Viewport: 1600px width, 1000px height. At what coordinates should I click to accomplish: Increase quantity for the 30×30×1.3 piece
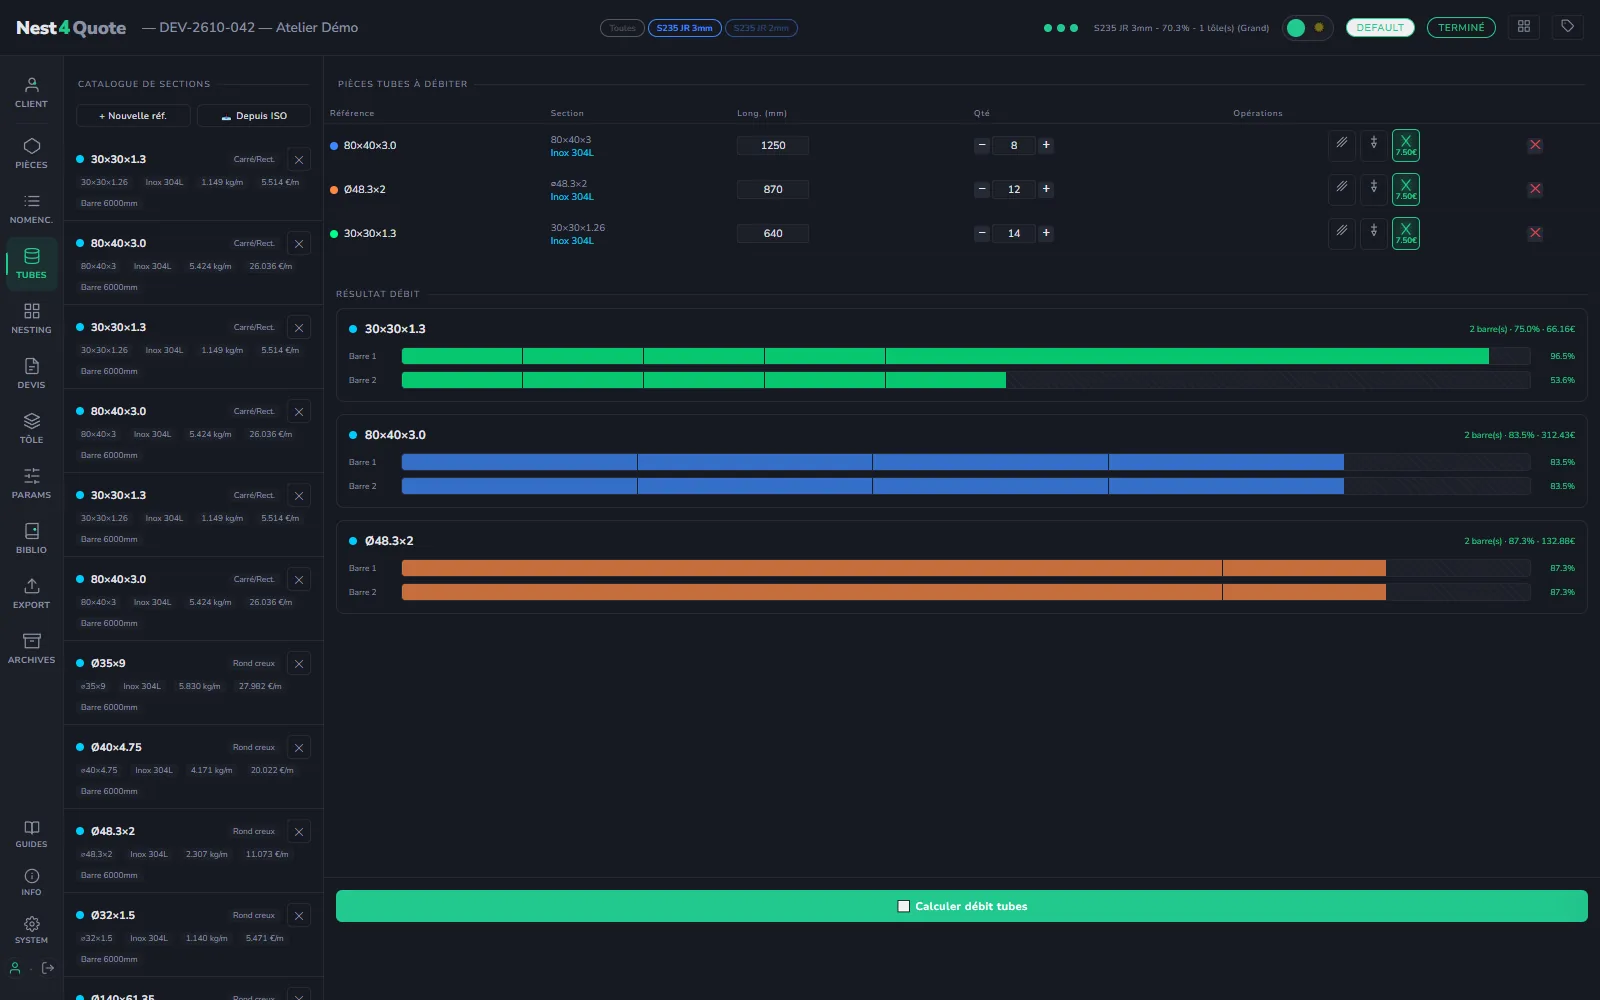[1046, 233]
